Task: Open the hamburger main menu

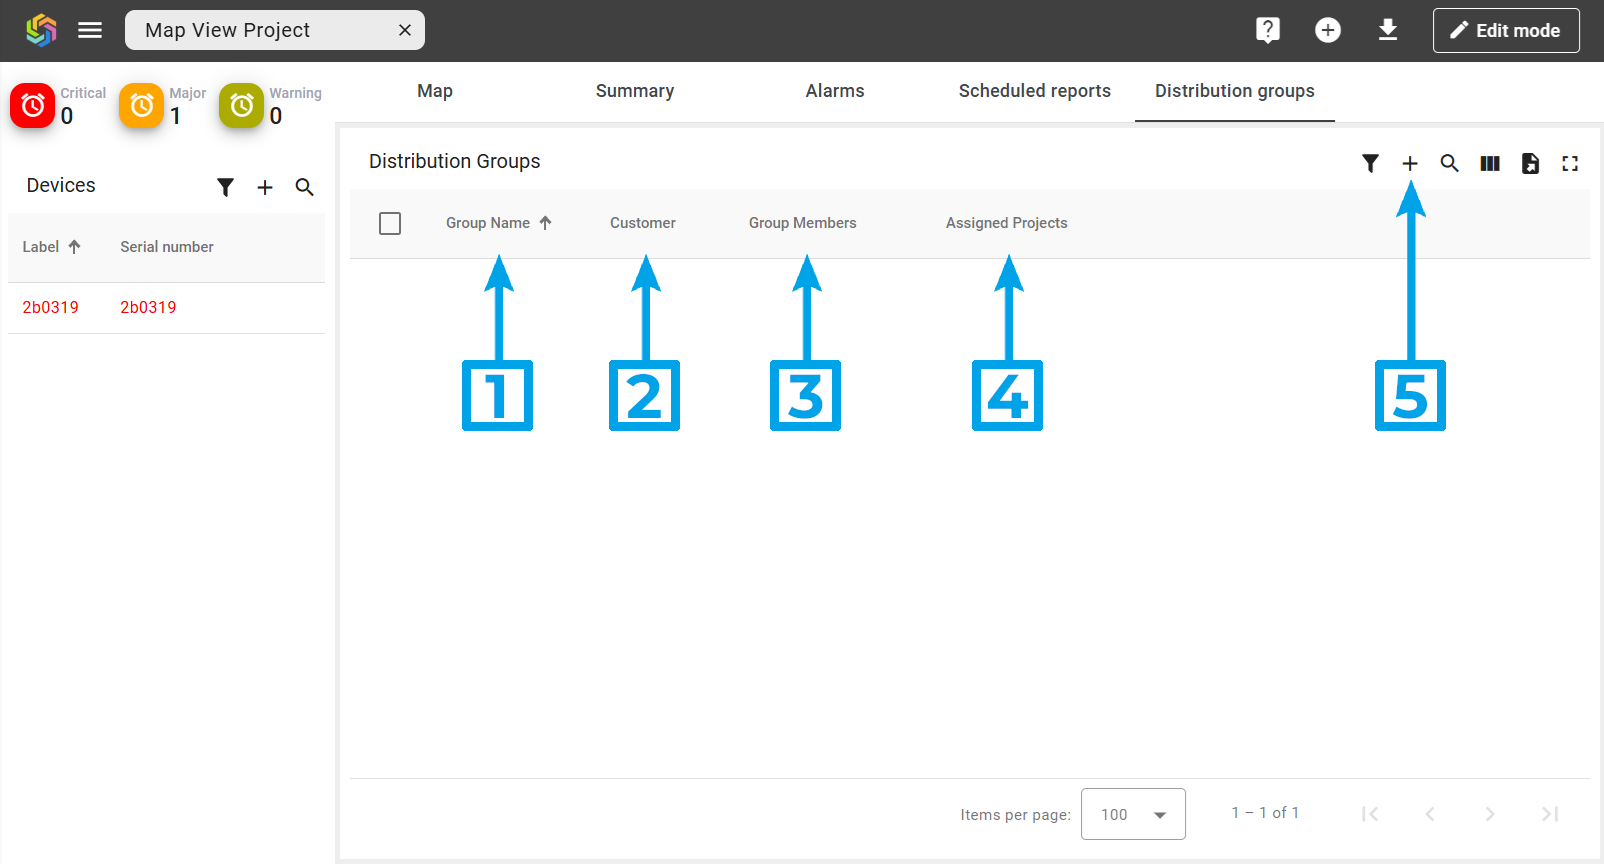Action: click(x=90, y=30)
